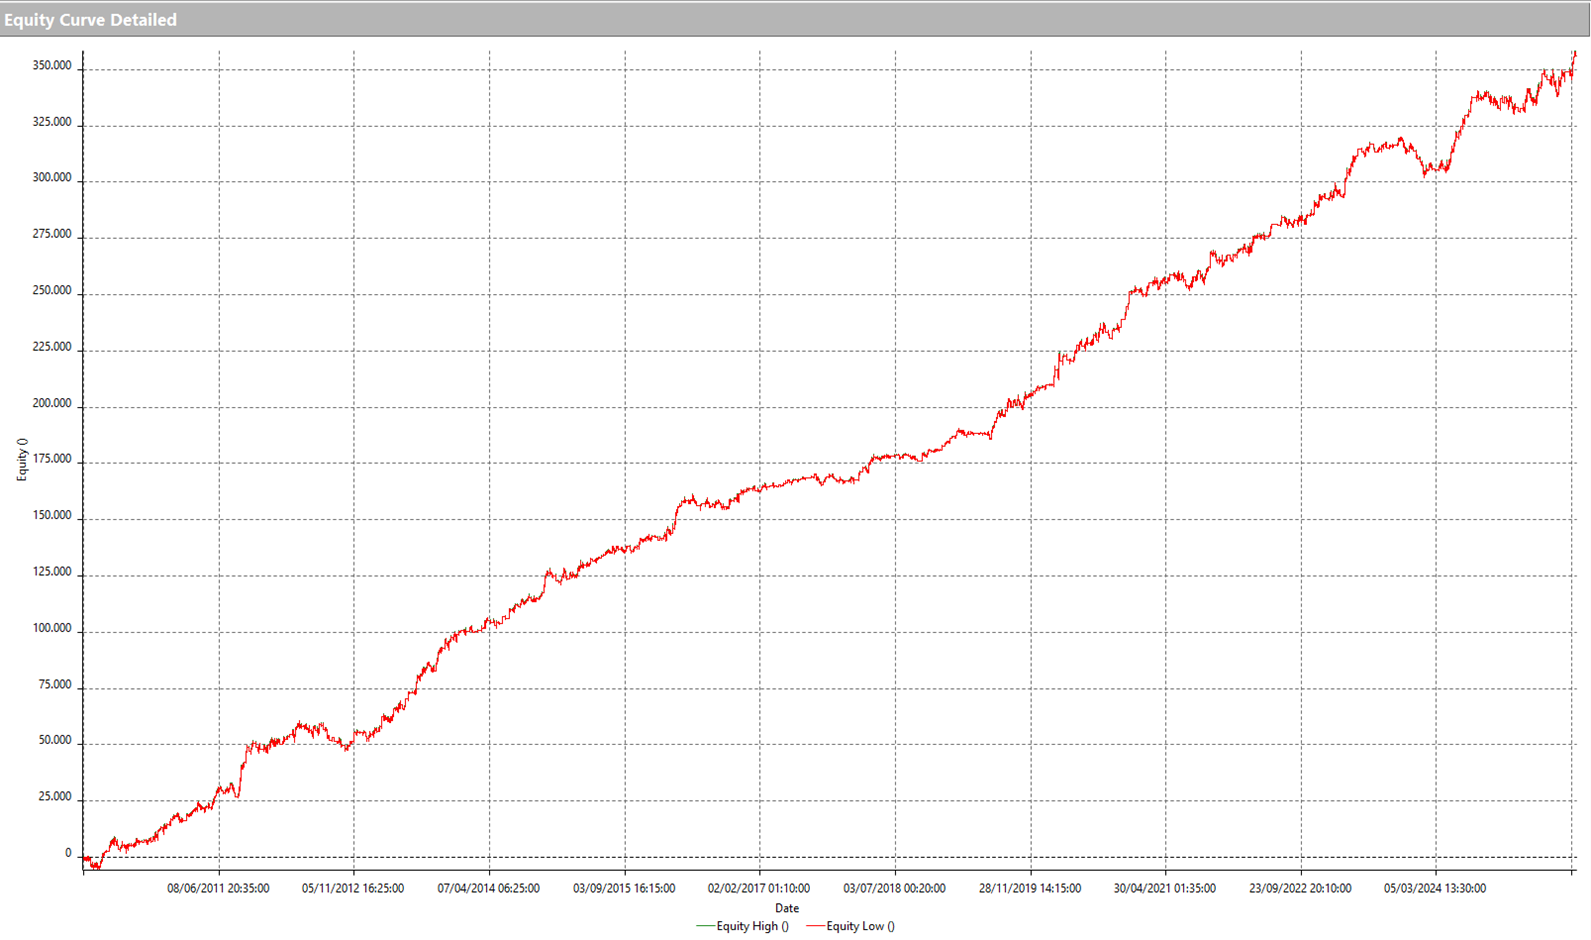The width and height of the screenshot is (1591, 940).
Task: Select the 07/04/2014 06:25:00 axis label
Action: 488,888
